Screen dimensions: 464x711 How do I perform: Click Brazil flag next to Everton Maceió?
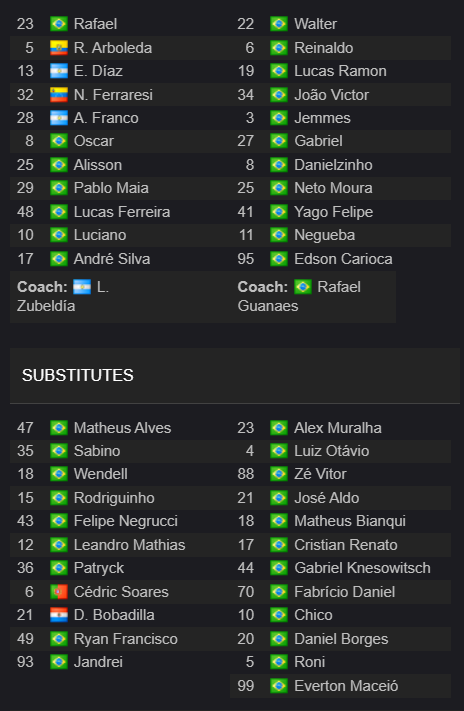tap(279, 686)
